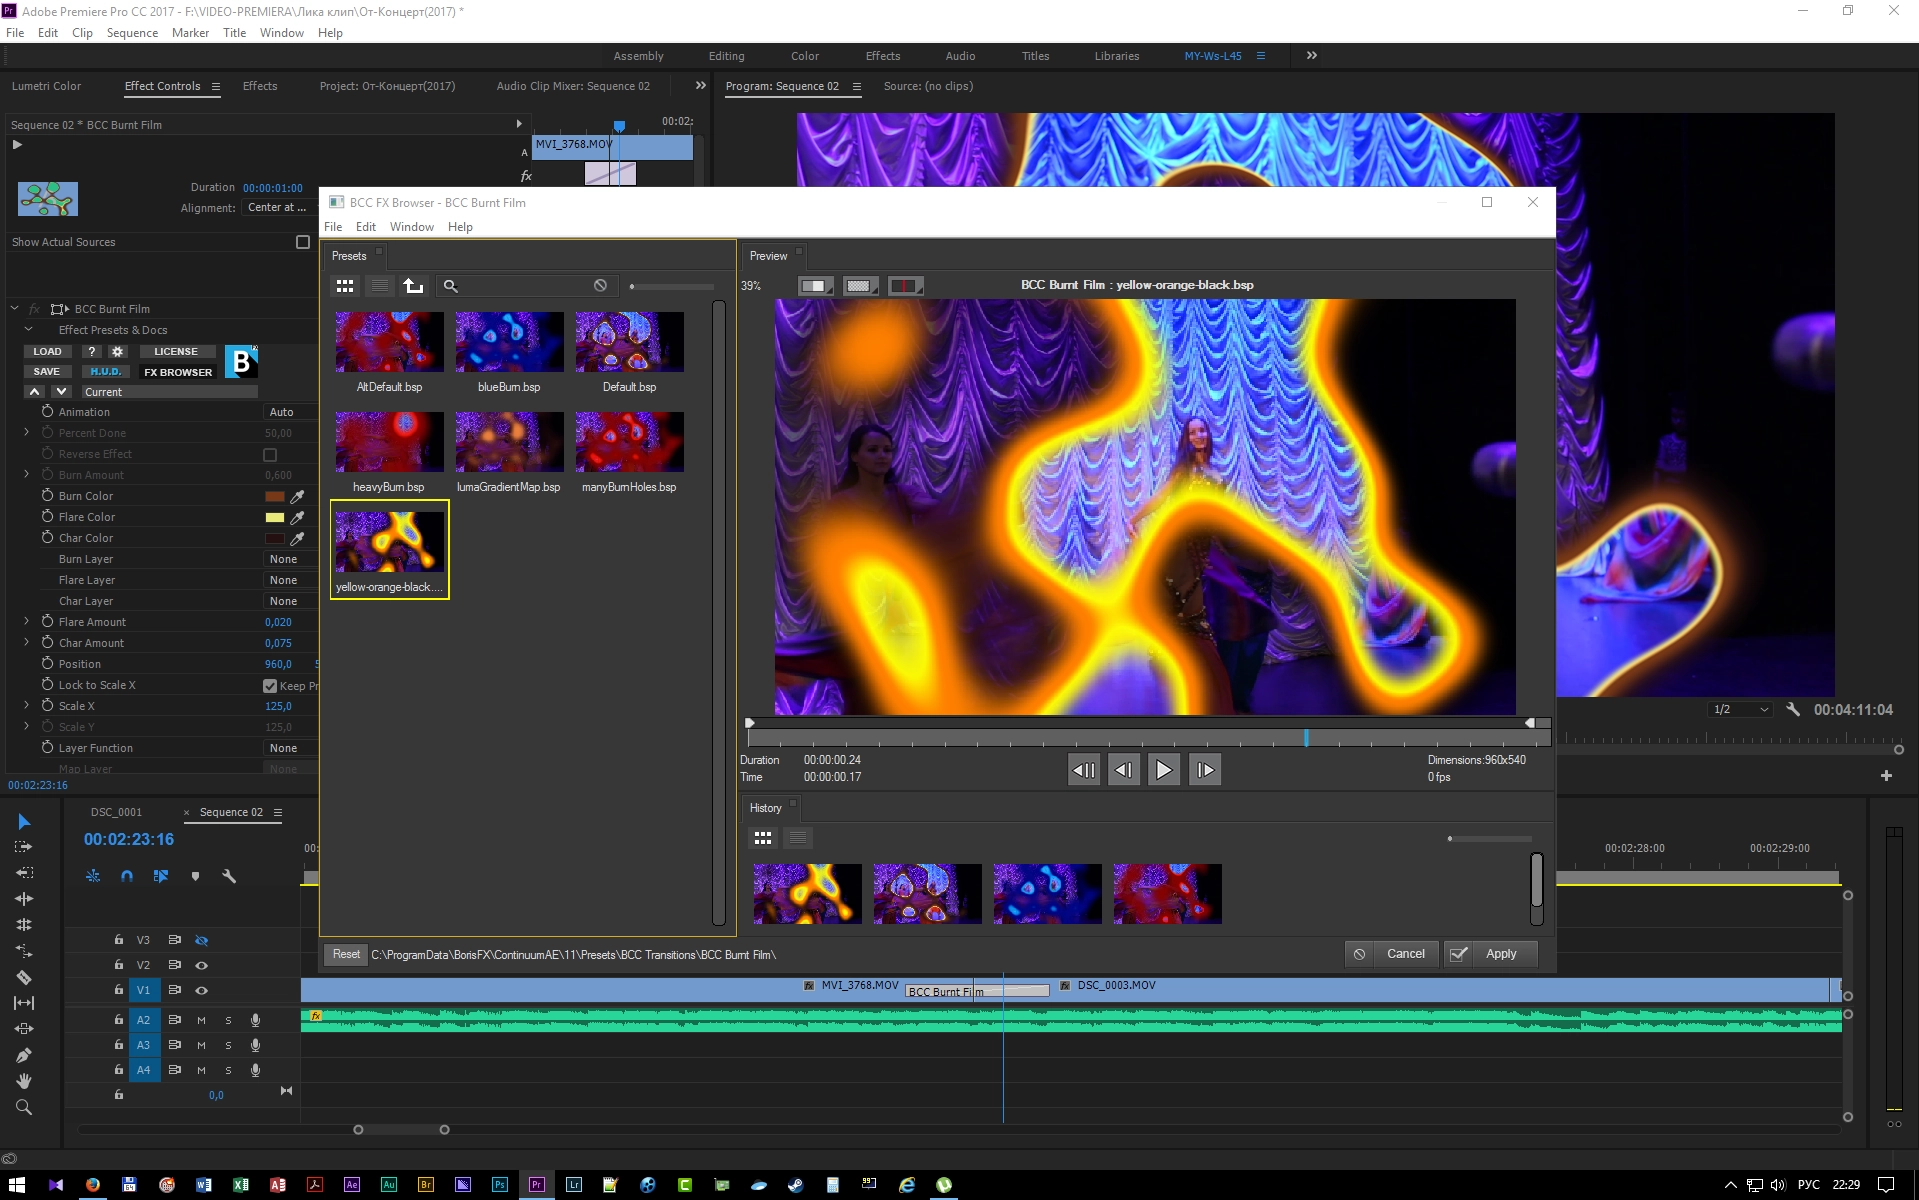1919x1200 pixels.
Task: Solo track A3
Action: tap(228, 1045)
